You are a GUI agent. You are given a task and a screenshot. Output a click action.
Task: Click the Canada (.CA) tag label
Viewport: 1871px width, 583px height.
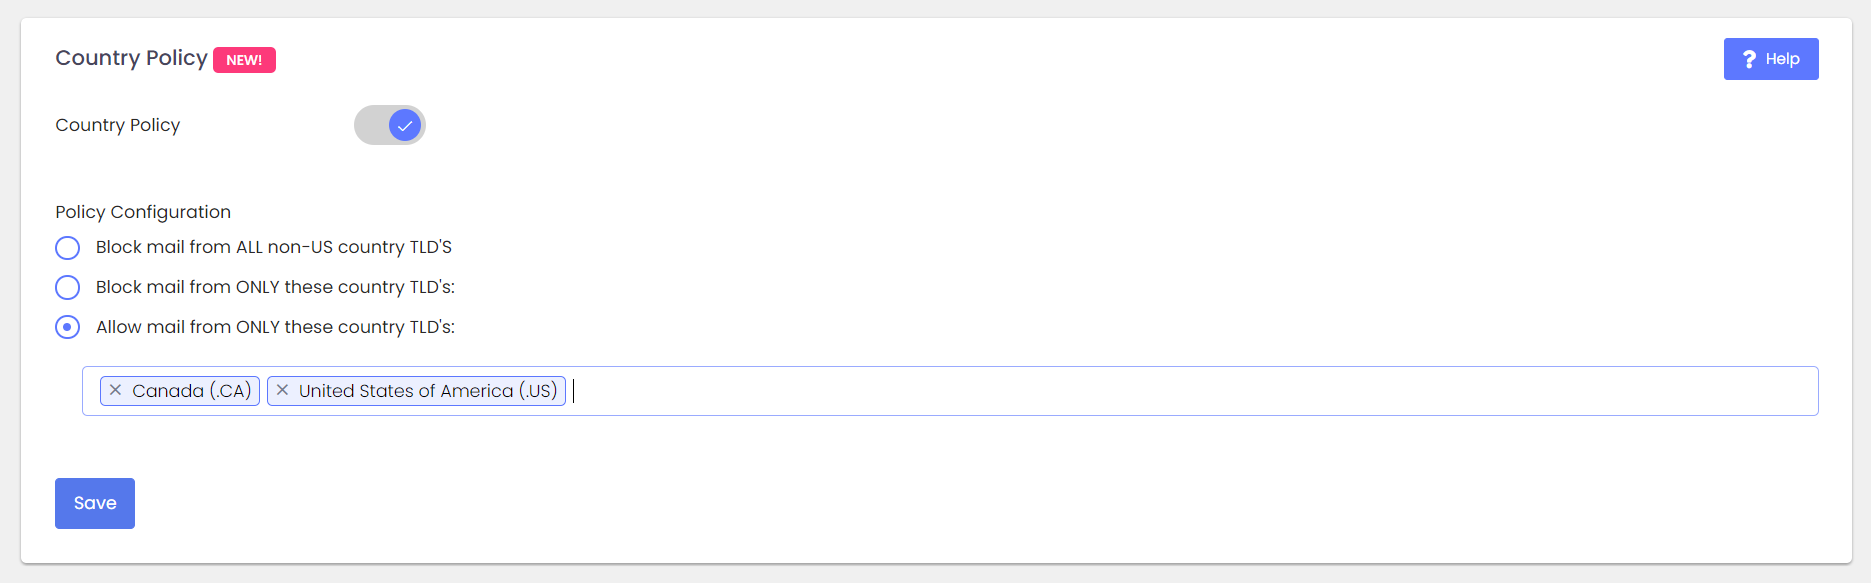coord(192,391)
